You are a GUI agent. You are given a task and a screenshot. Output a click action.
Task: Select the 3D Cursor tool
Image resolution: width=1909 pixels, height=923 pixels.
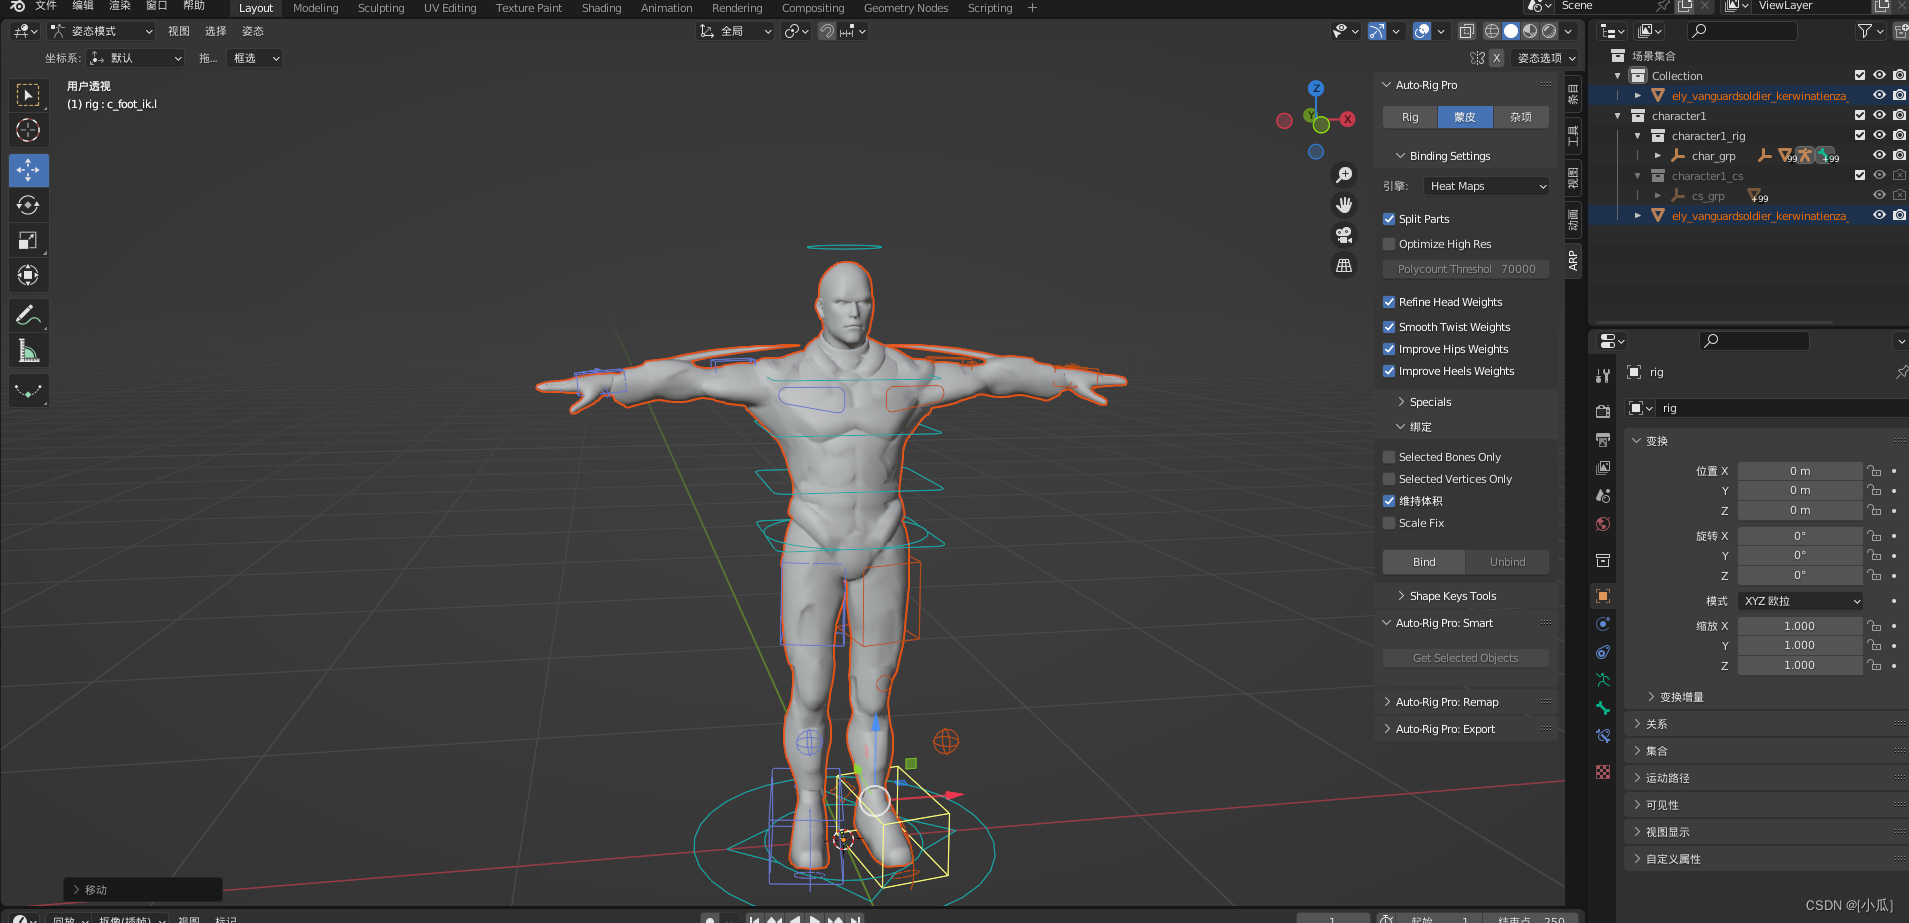tap(28, 130)
